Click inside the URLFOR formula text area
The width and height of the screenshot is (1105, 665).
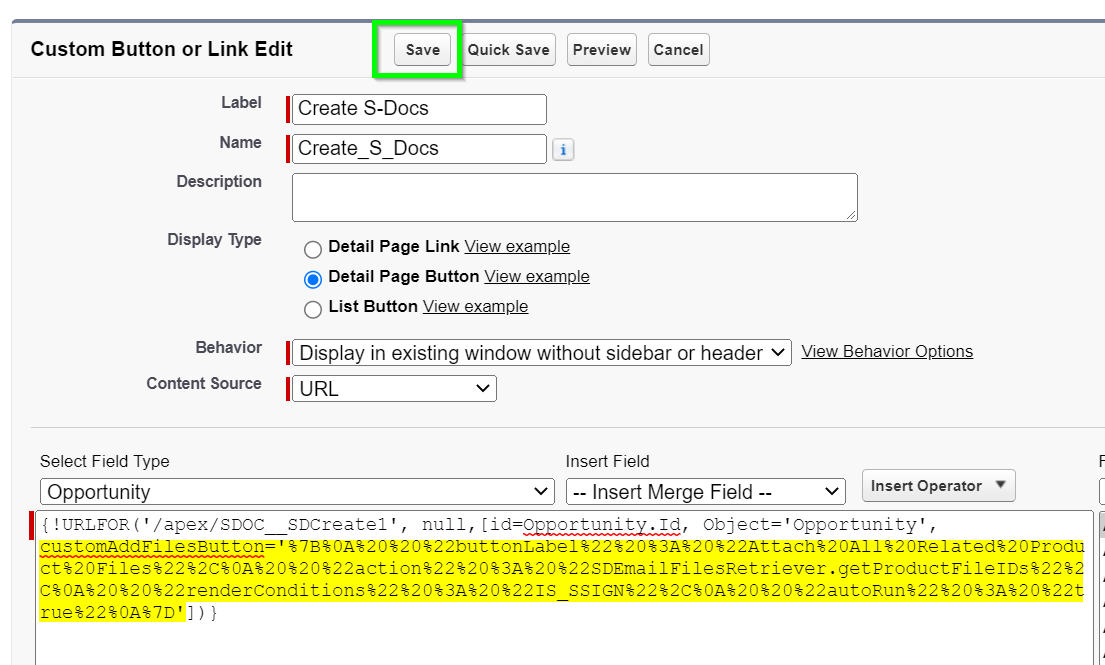coord(564,588)
